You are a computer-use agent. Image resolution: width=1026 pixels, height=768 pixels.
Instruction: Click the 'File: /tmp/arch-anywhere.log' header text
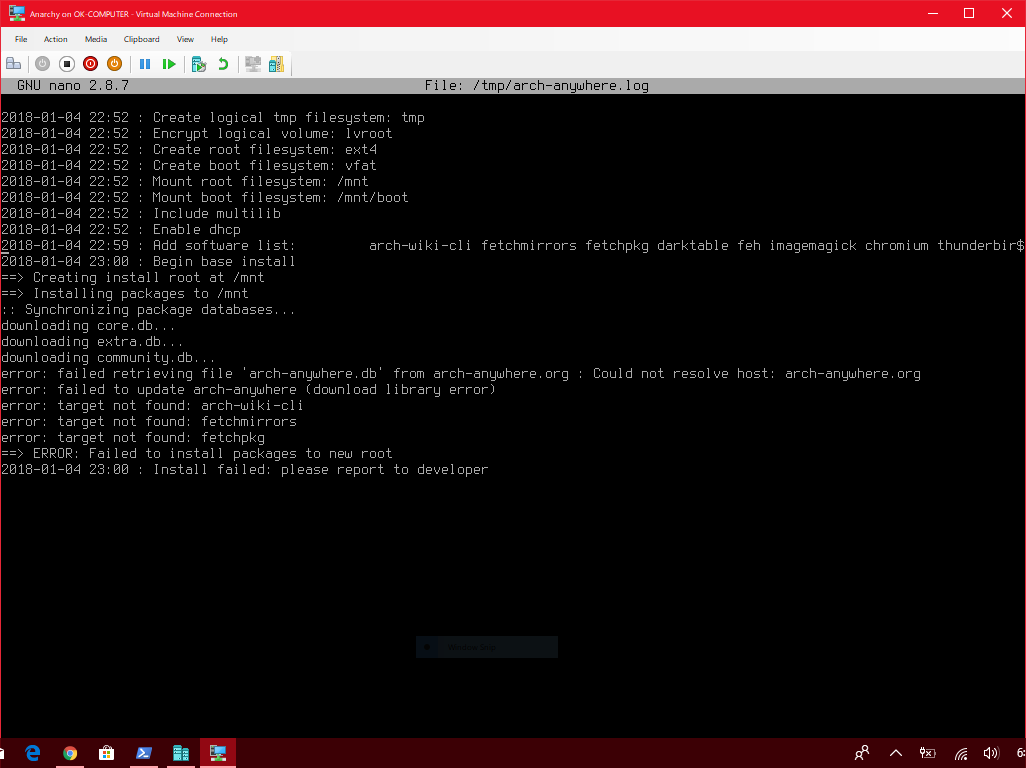click(537, 86)
